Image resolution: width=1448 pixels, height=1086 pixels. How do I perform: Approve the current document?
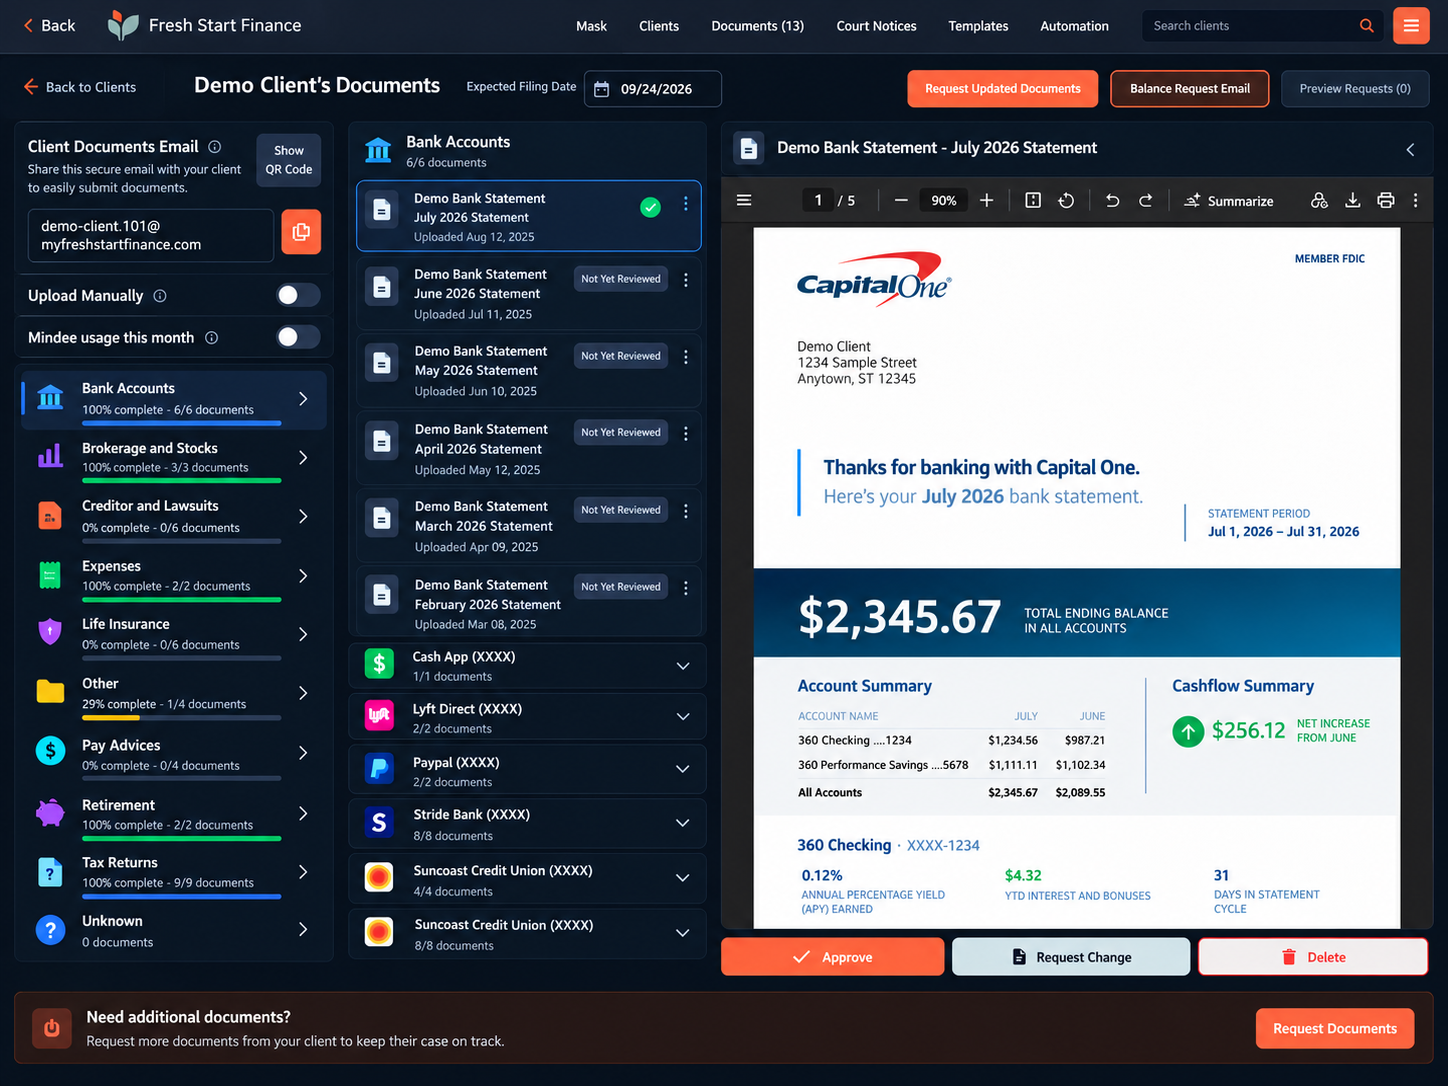[832, 957]
